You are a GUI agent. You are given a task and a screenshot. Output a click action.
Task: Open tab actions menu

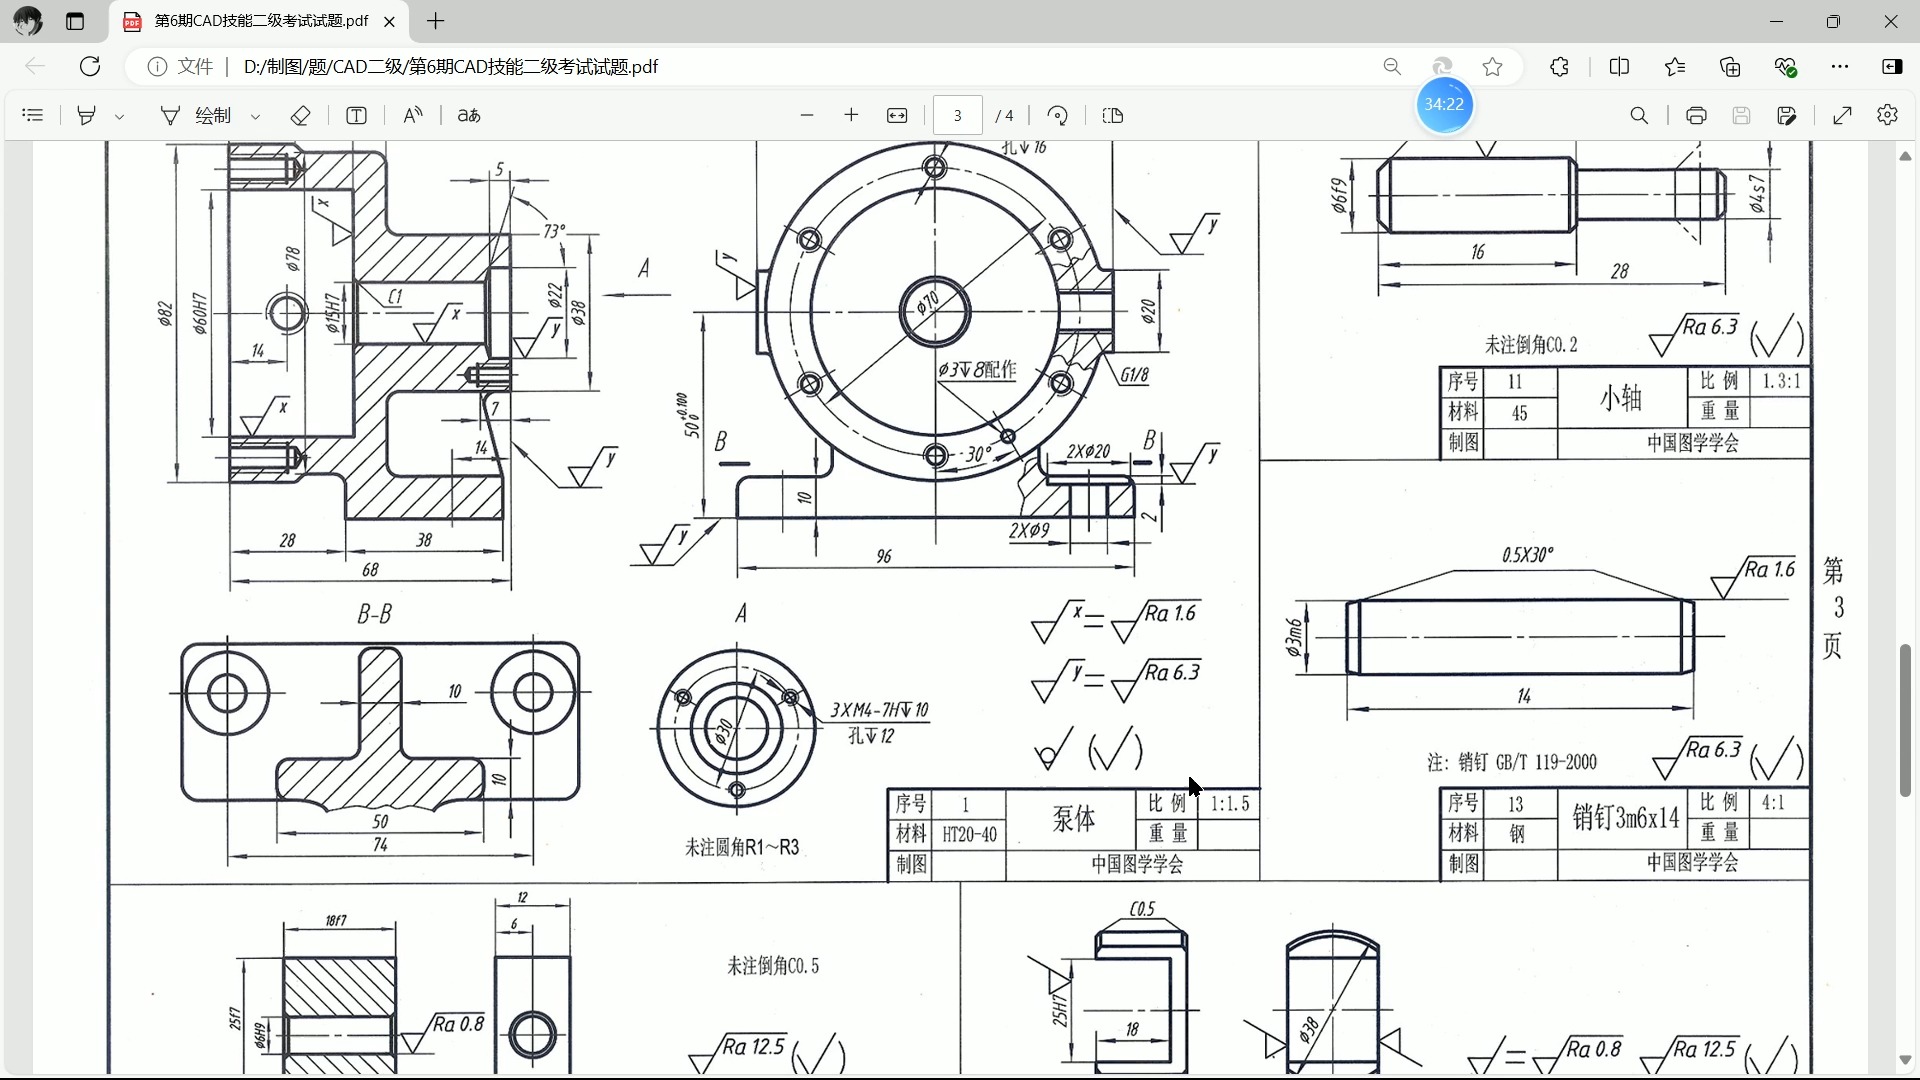coord(75,21)
